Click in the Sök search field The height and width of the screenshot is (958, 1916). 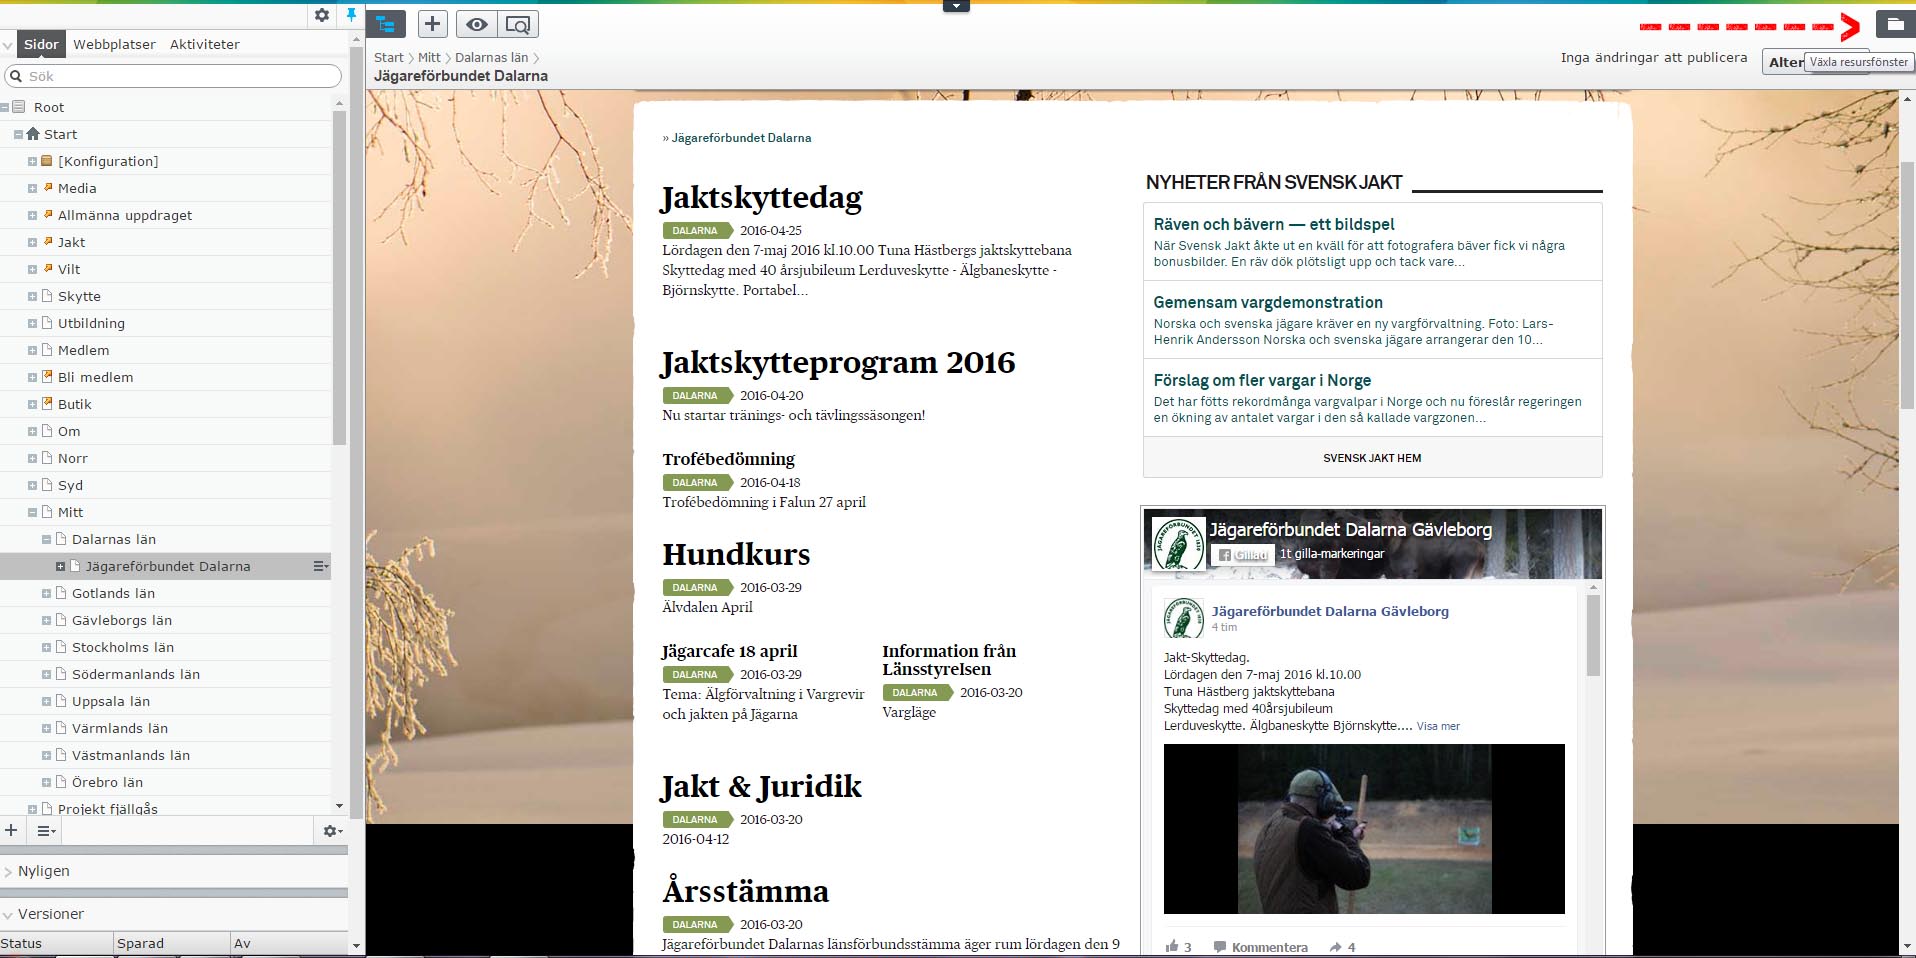click(x=173, y=76)
